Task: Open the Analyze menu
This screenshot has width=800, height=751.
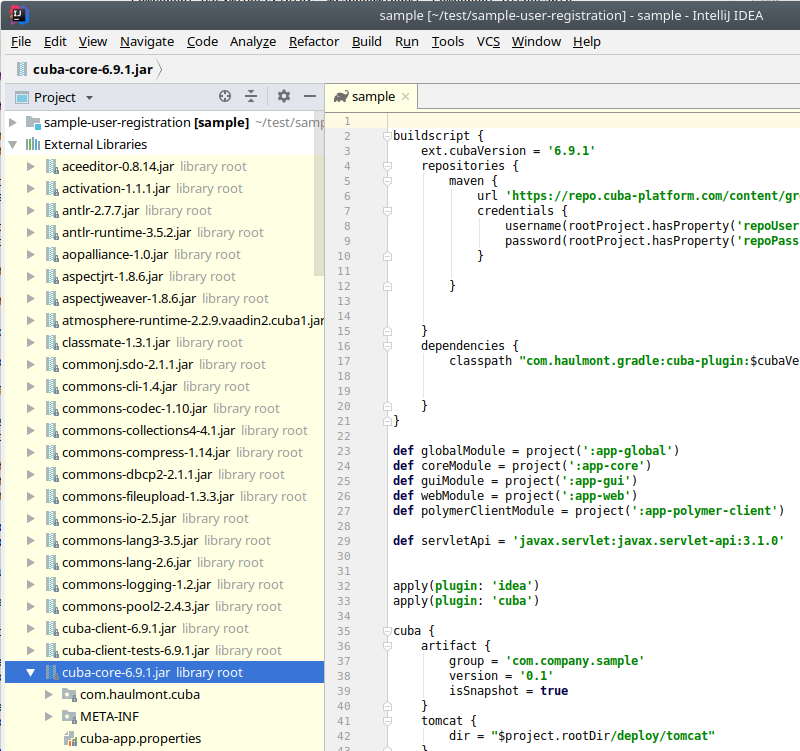Action: coord(253,41)
